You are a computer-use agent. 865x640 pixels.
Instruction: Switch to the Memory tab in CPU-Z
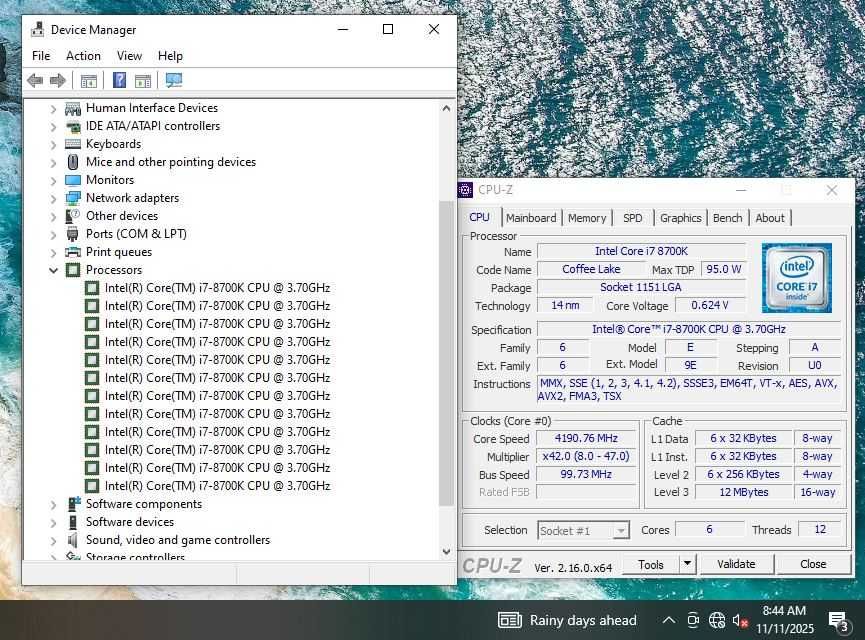tap(587, 218)
